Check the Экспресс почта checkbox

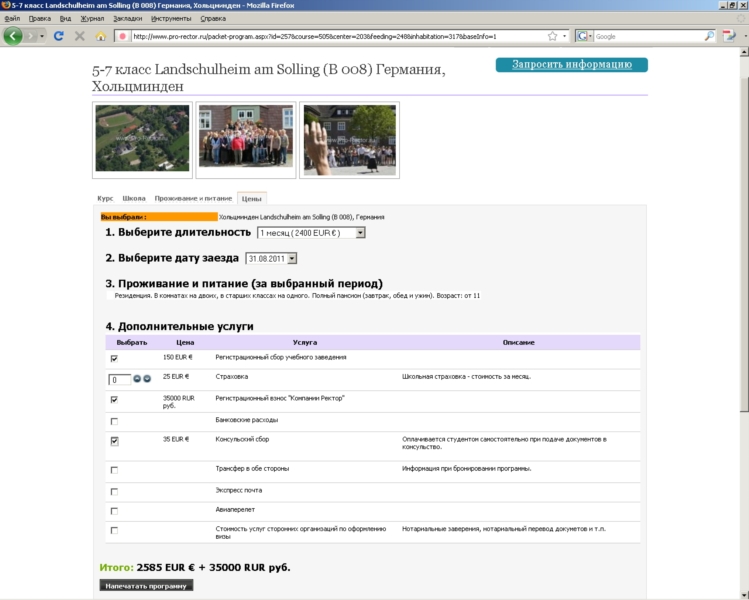(114, 492)
